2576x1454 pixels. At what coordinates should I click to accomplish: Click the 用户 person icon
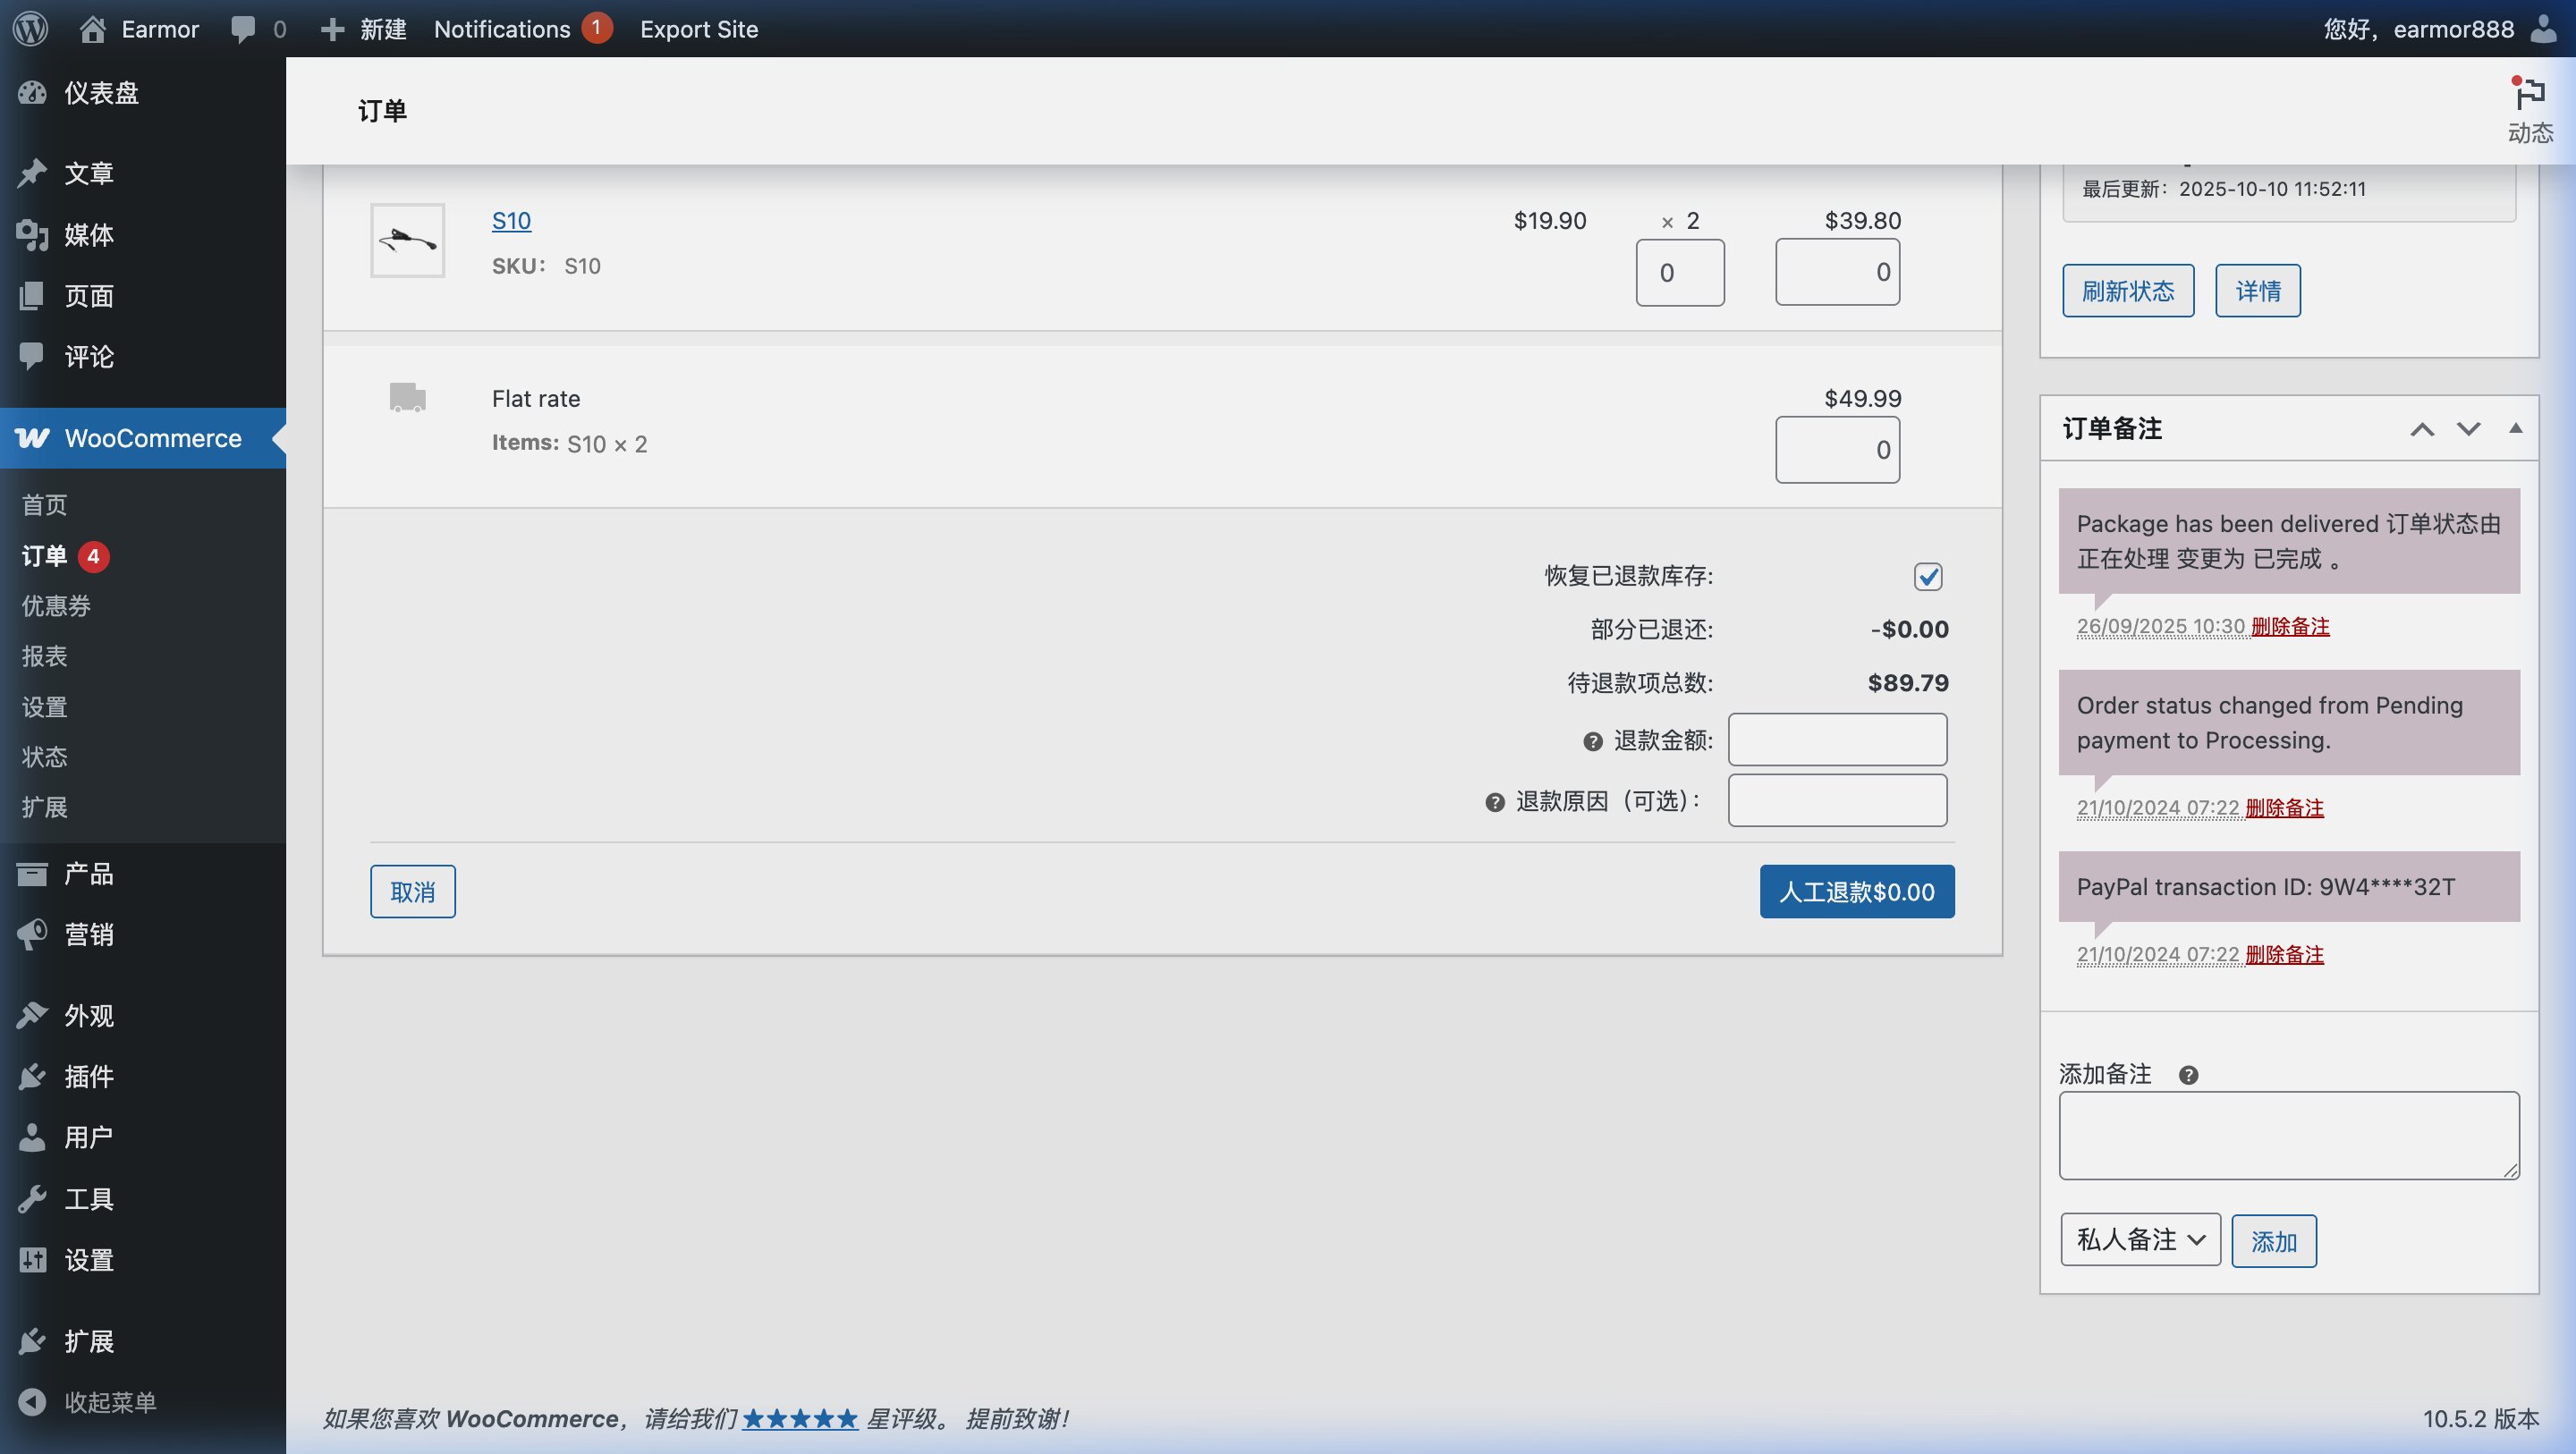click(32, 1137)
